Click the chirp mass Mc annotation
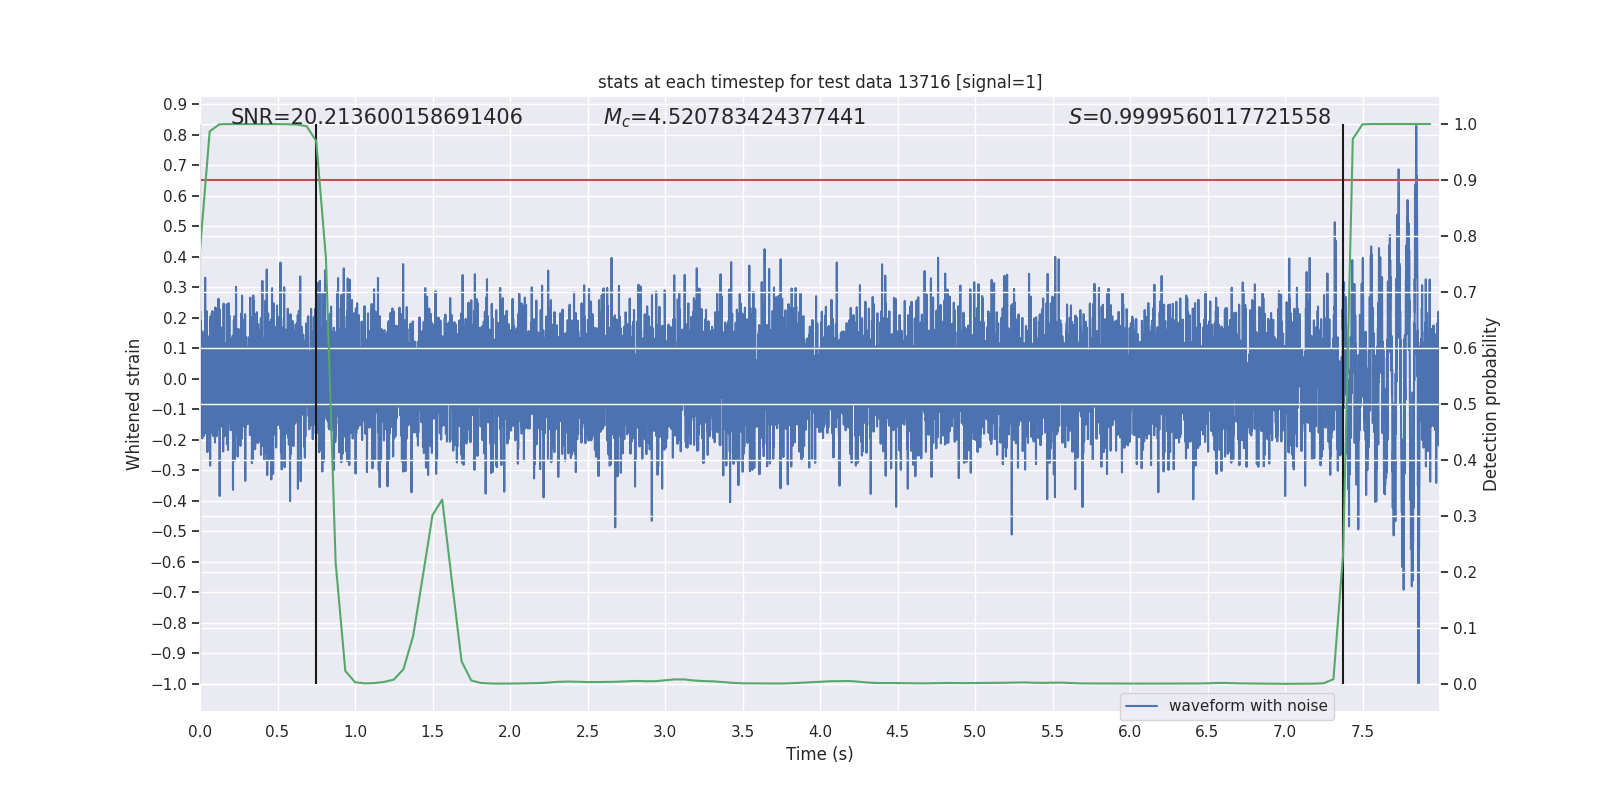Screen dimensions: 1600x800 [734, 117]
